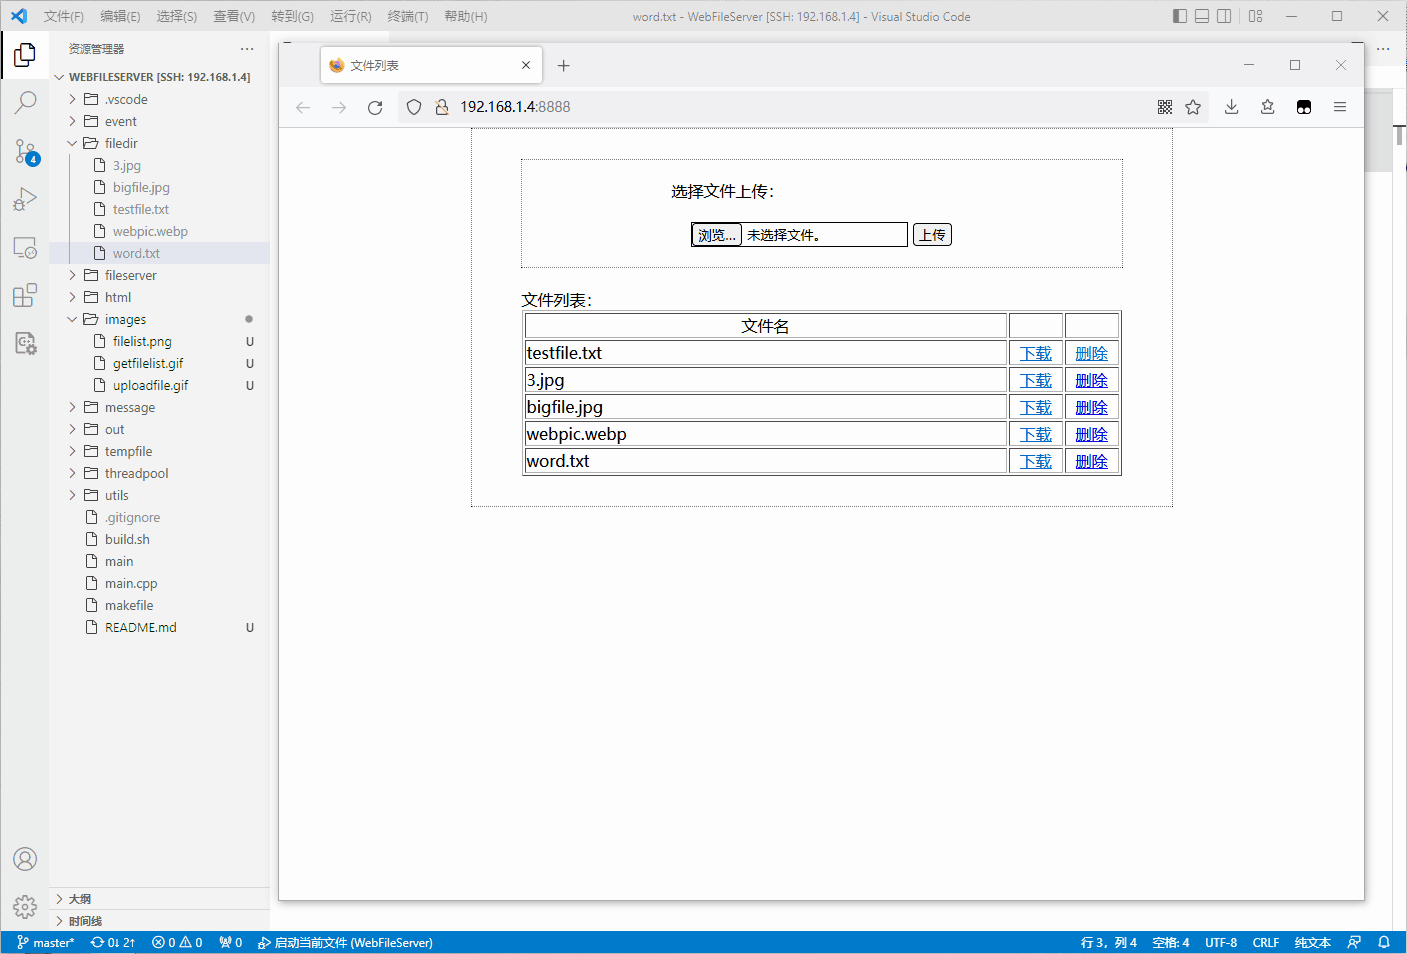Toggle the bottom panel layout icon
This screenshot has width=1407, height=954.
point(1202,16)
